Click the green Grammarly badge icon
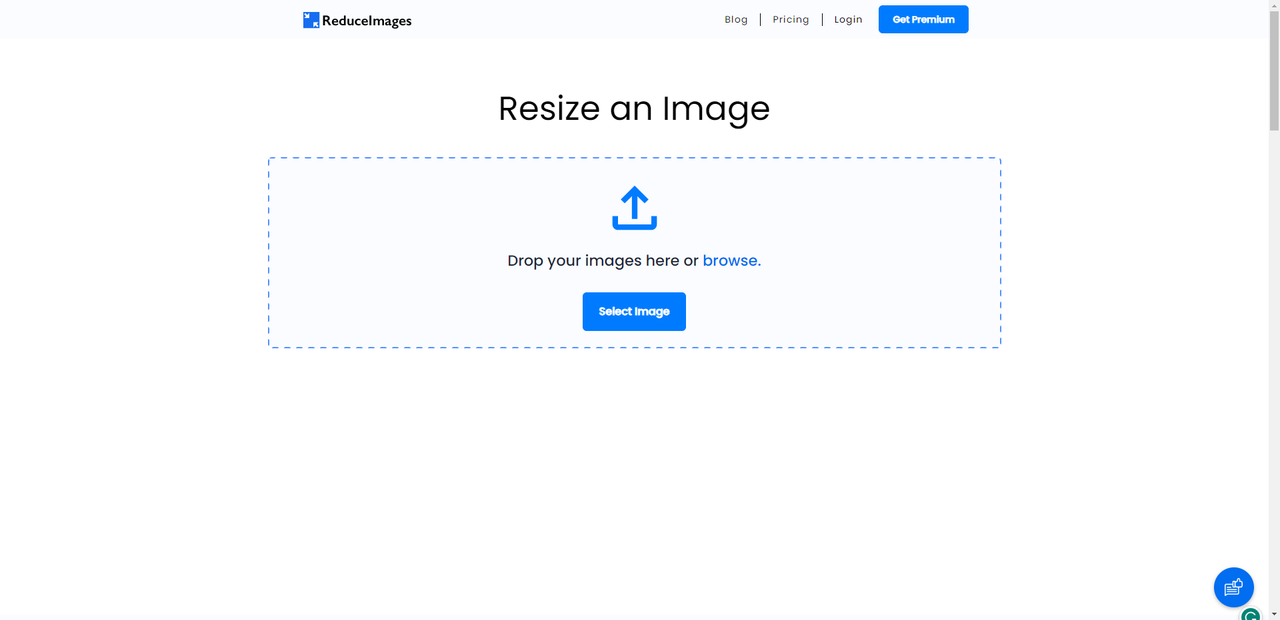The height and width of the screenshot is (620, 1280). 1251,614
